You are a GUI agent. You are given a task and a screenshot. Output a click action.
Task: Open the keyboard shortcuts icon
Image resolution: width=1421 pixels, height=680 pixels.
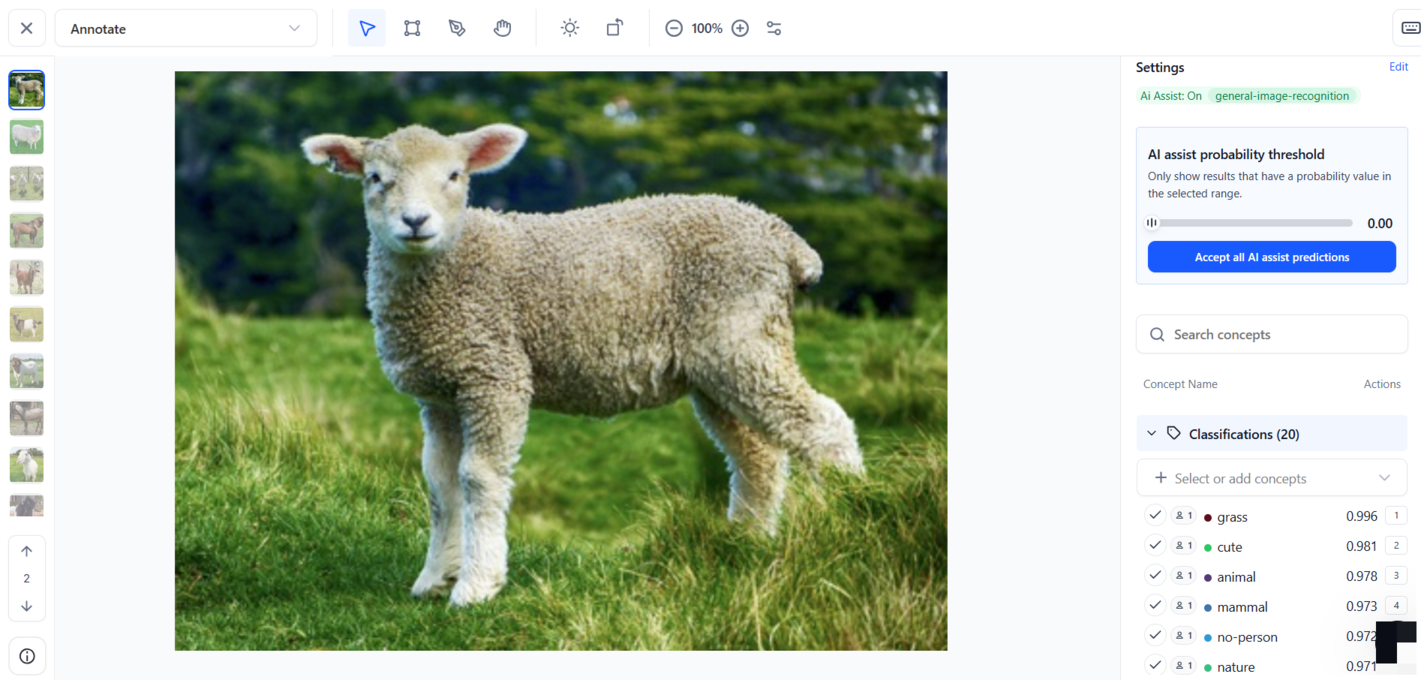pos(1409,28)
